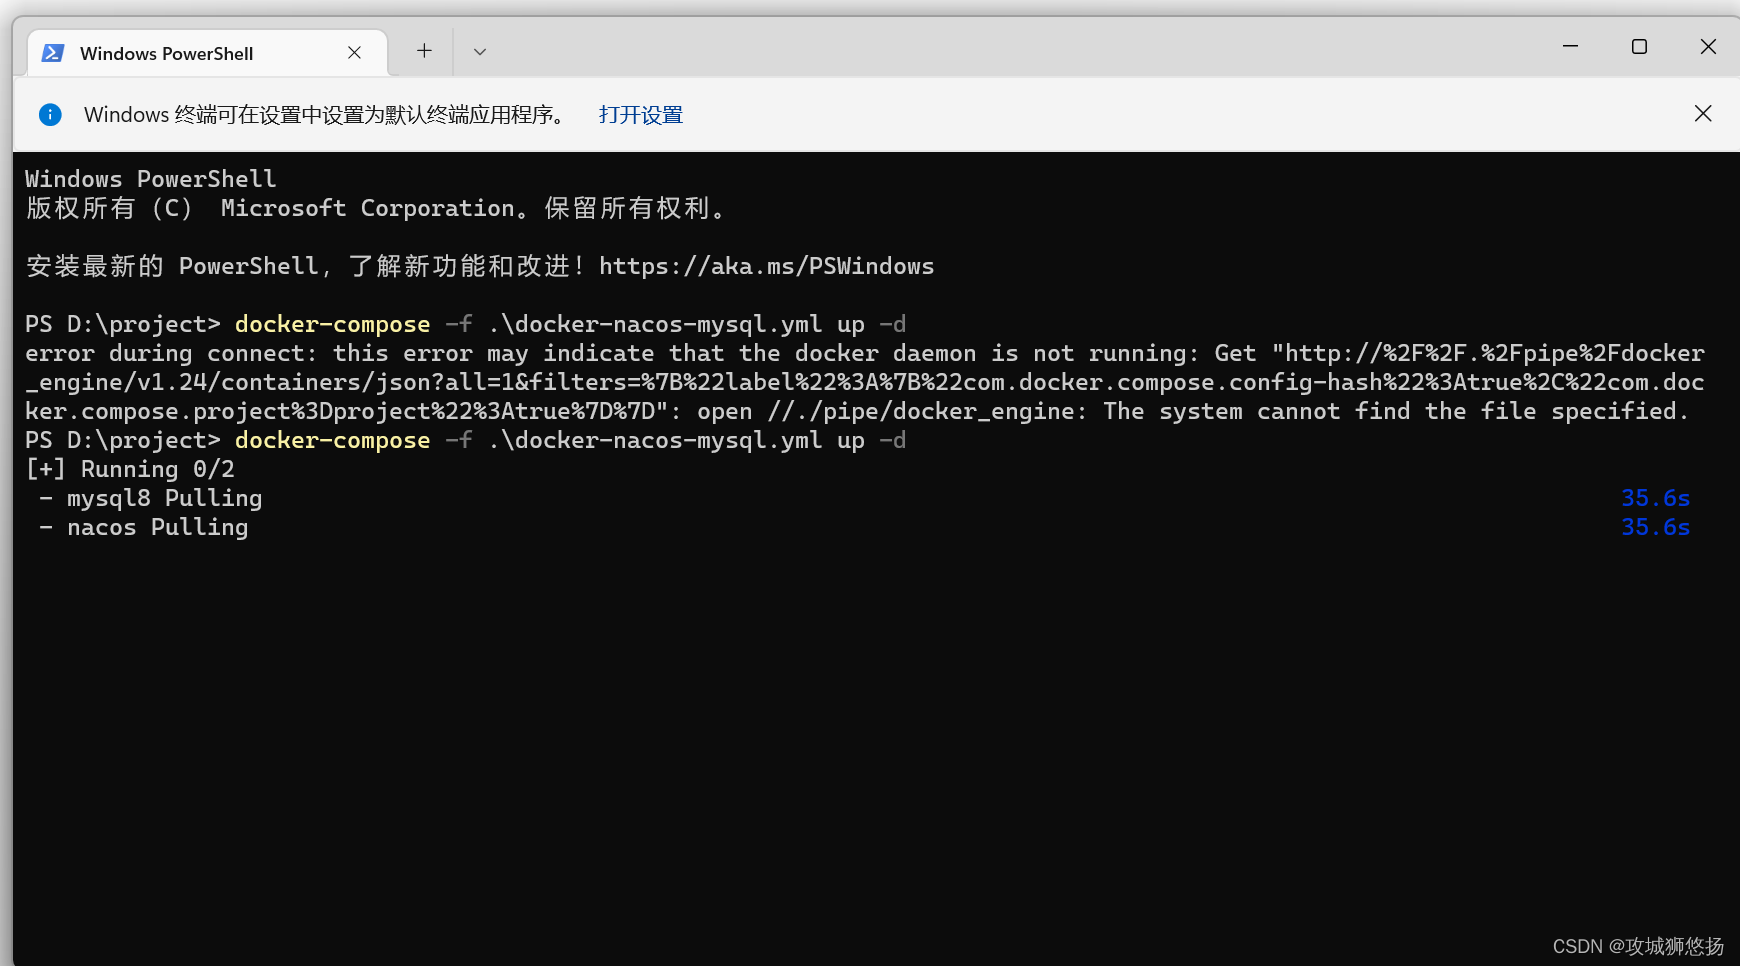Dismiss the notification banner via its X icon

(x=1702, y=113)
